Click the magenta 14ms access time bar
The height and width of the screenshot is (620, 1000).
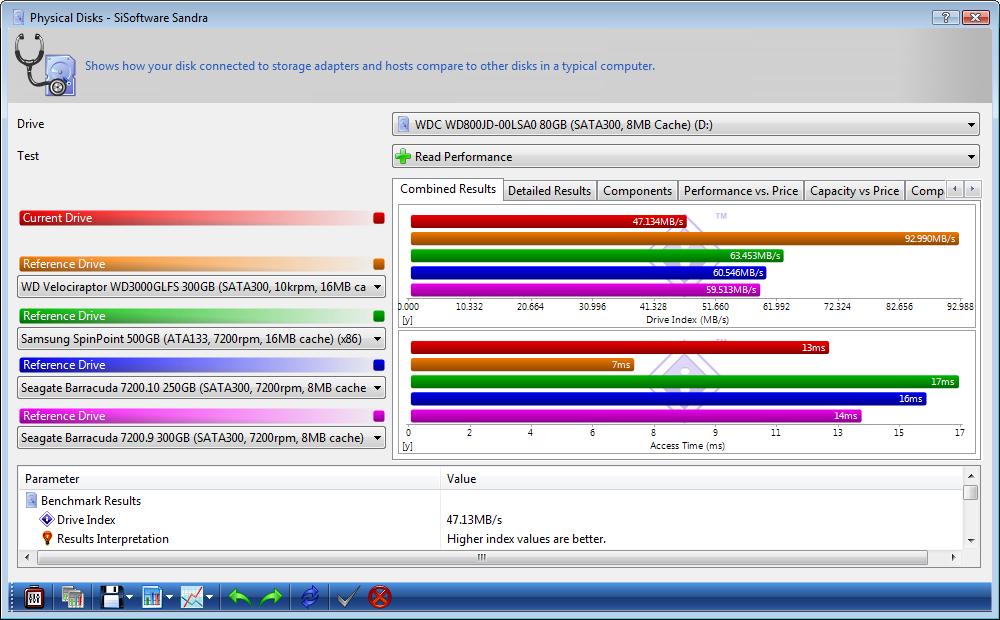pos(636,416)
